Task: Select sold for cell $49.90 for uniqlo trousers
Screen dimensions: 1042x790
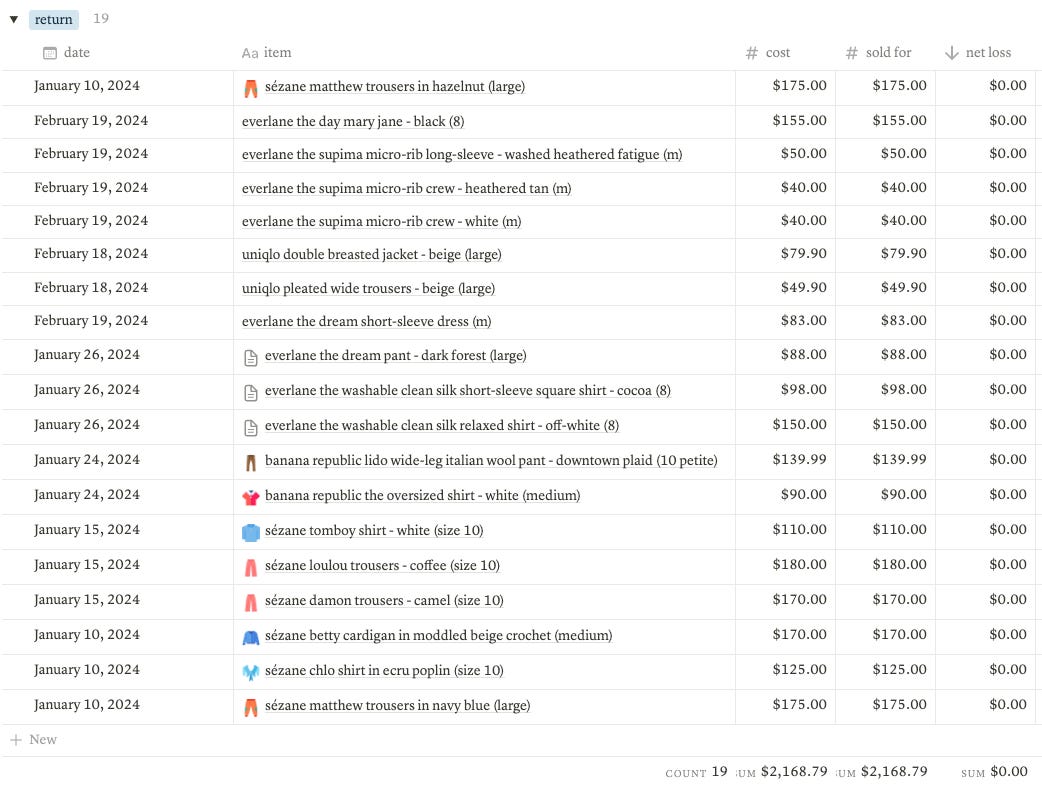Action: click(885, 288)
